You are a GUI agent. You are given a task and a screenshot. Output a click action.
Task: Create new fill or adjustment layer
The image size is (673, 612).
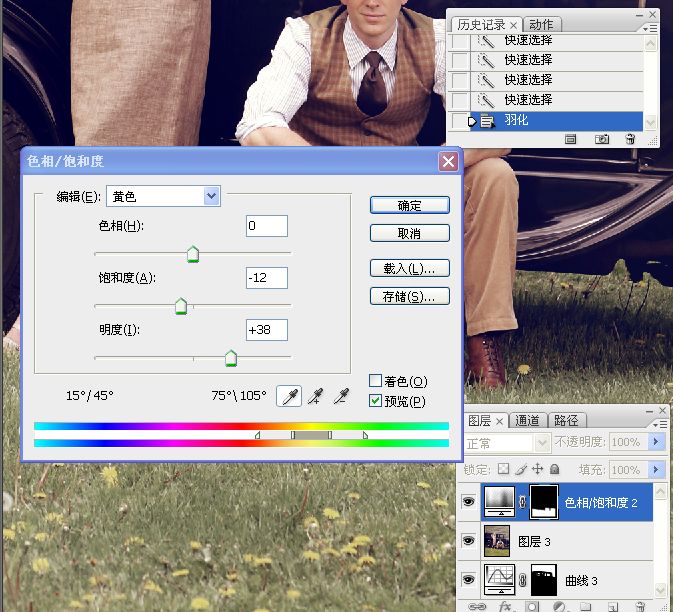(559, 607)
